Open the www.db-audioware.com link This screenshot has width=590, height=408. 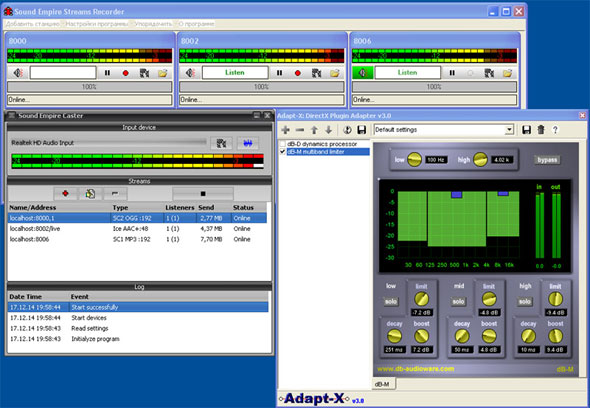coord(415,369)
